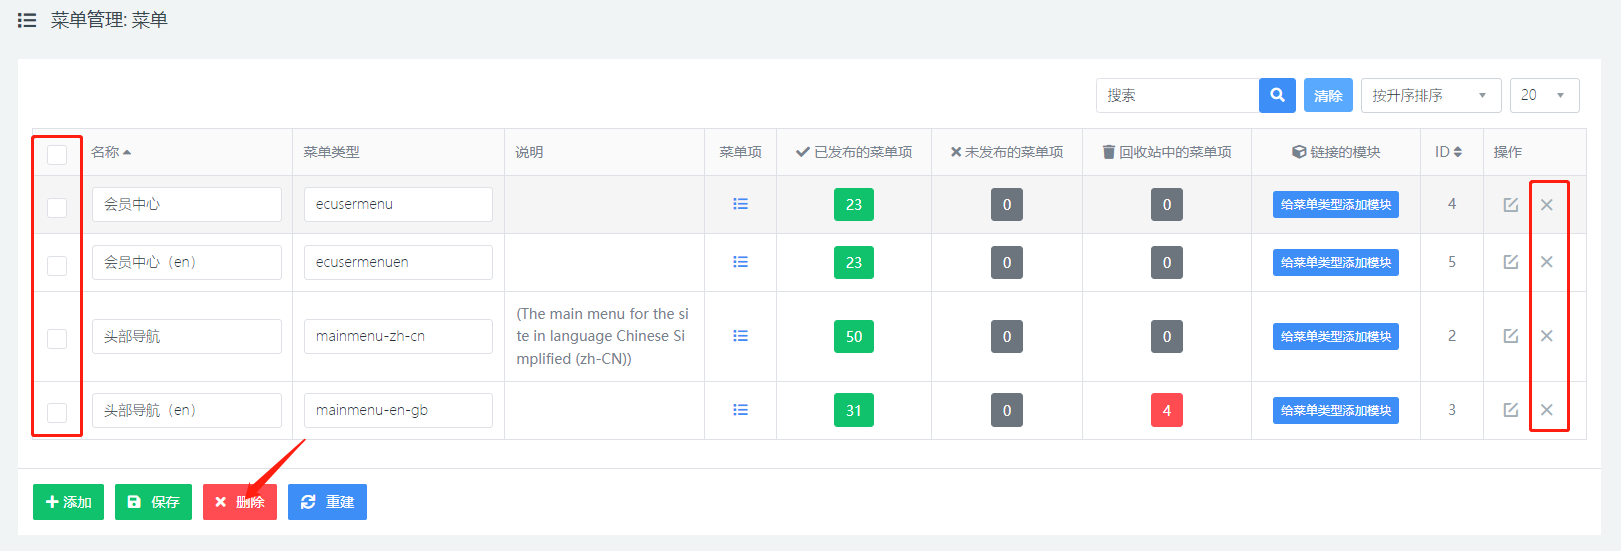Screen dimensions: 1621x551
Task: Click the 菜单类型 column header
Action: click(x=331, y=152)
